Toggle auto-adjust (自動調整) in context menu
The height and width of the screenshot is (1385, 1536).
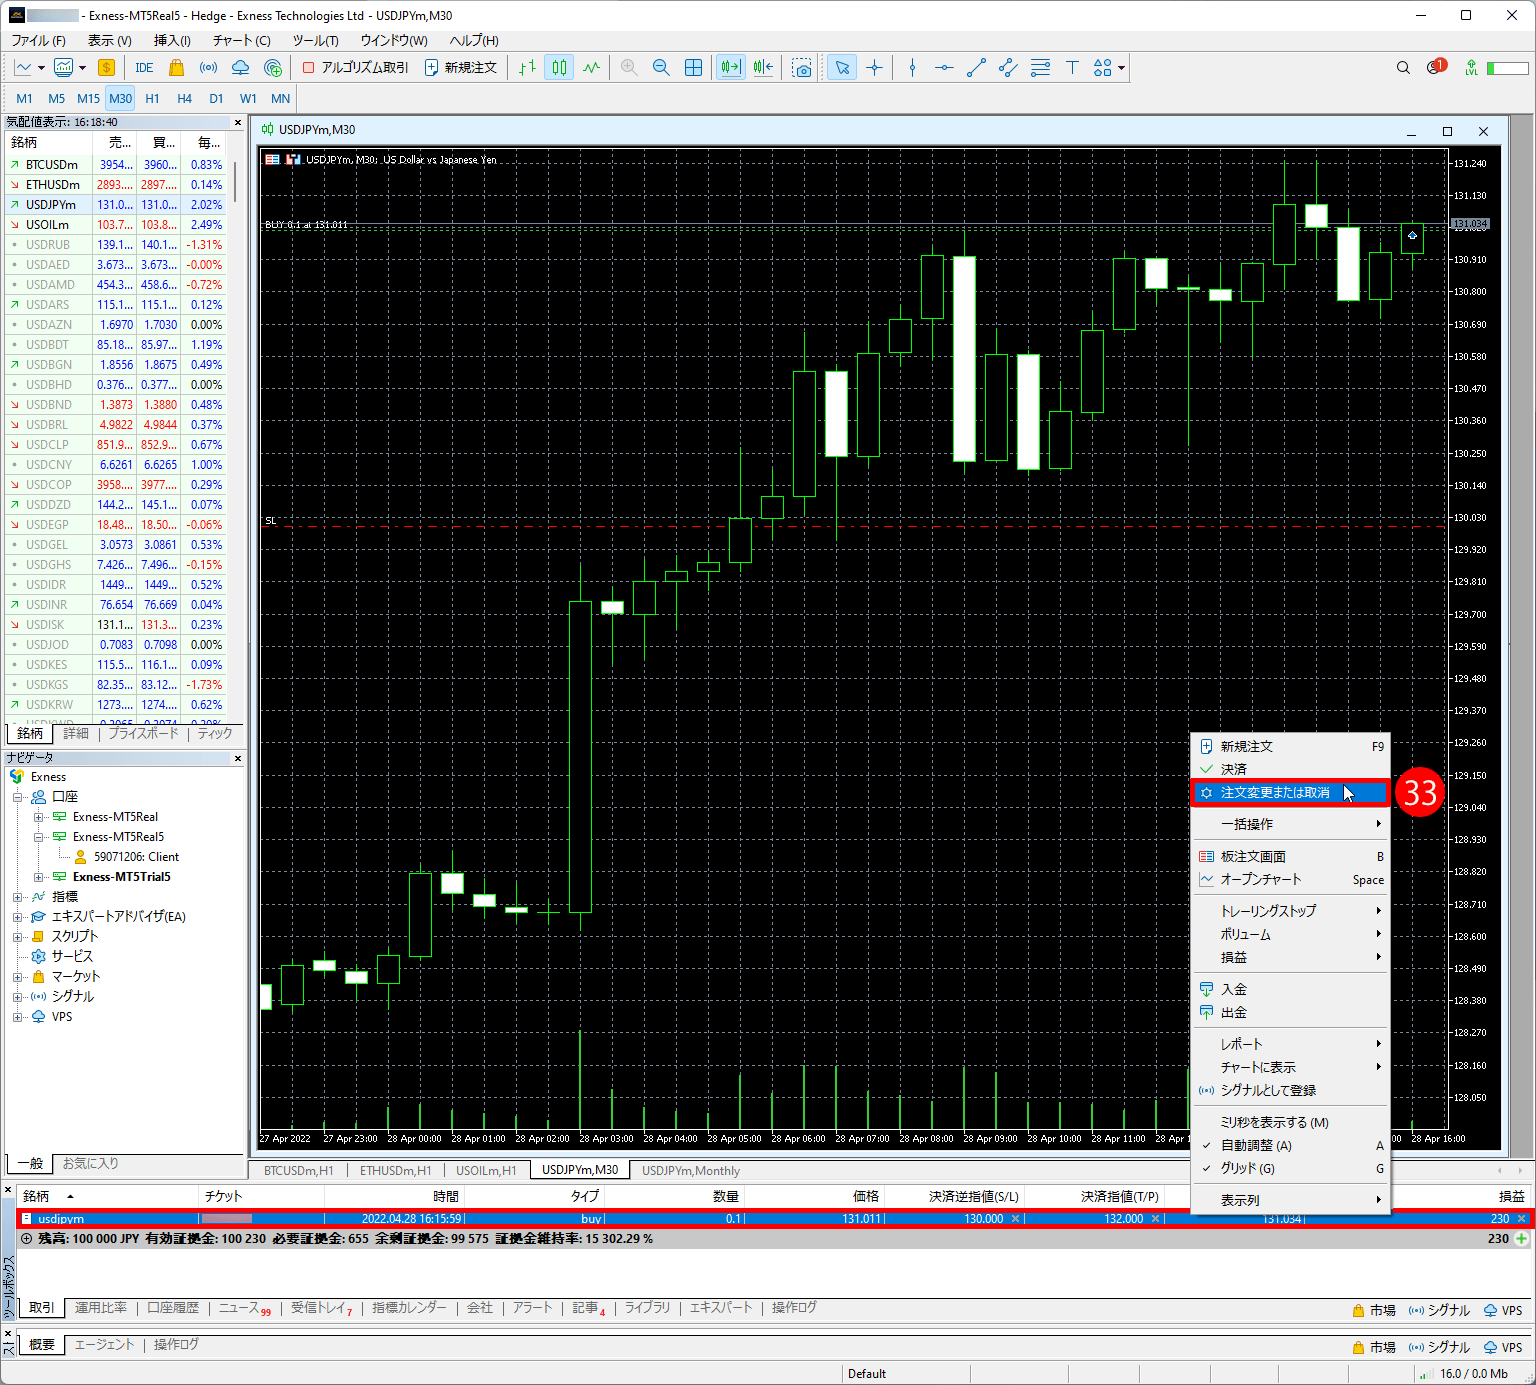pyautogui.click(x=1255, y=1145)
